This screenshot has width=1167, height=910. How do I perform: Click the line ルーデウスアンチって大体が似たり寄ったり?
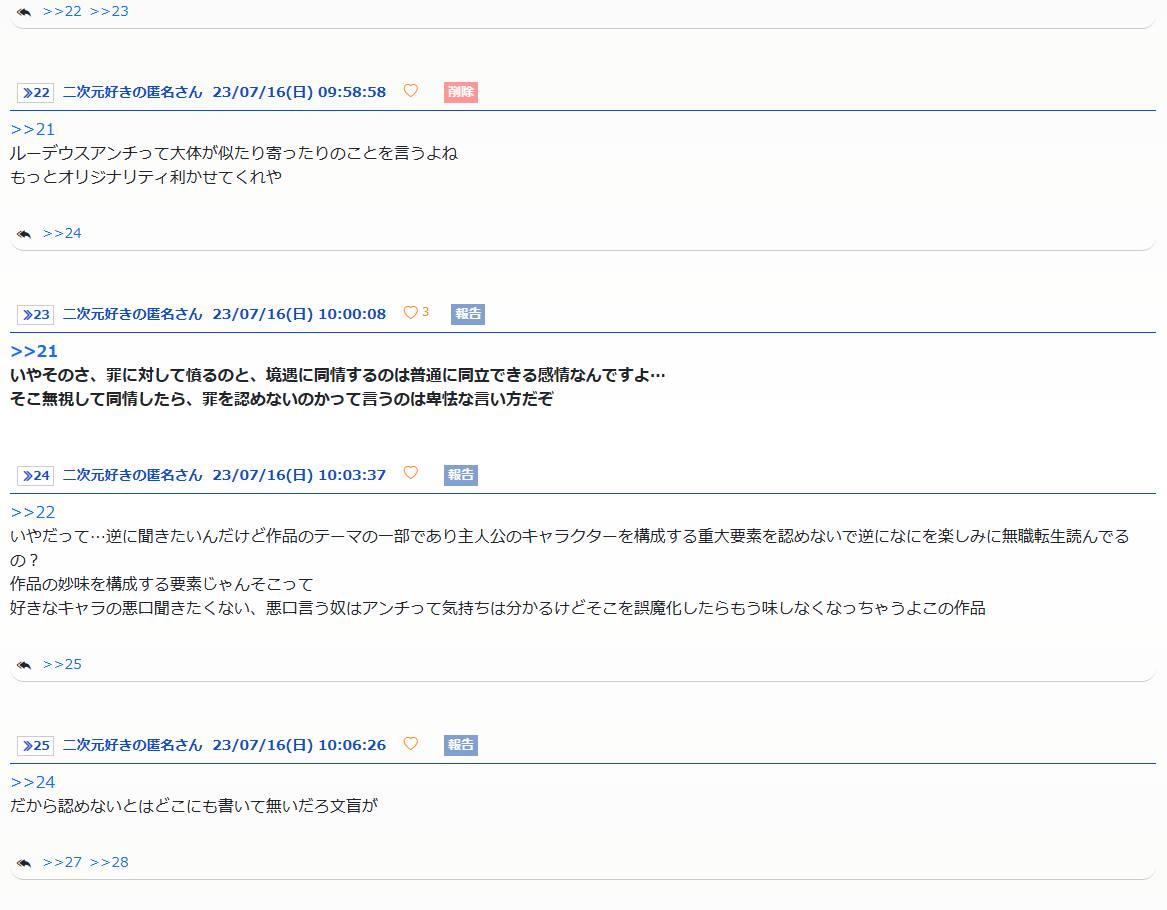234,153
